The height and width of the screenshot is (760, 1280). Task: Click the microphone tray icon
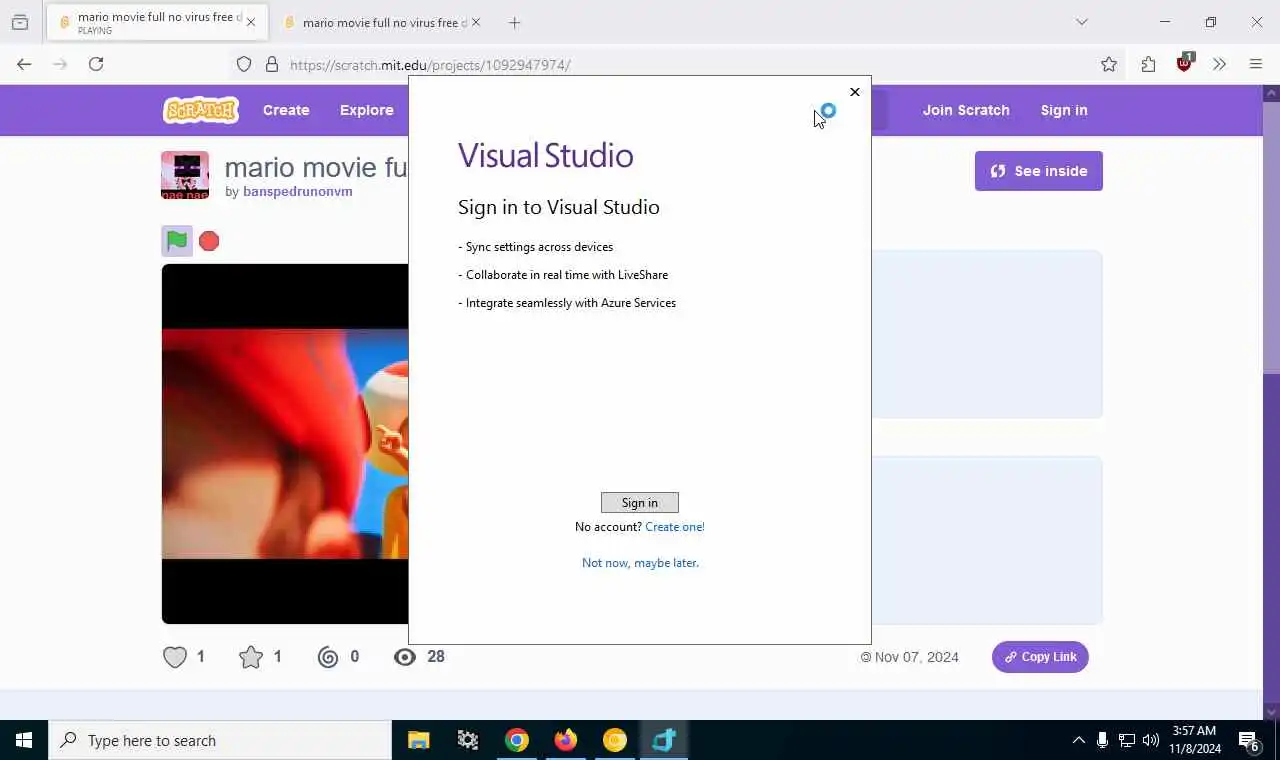1102,740
